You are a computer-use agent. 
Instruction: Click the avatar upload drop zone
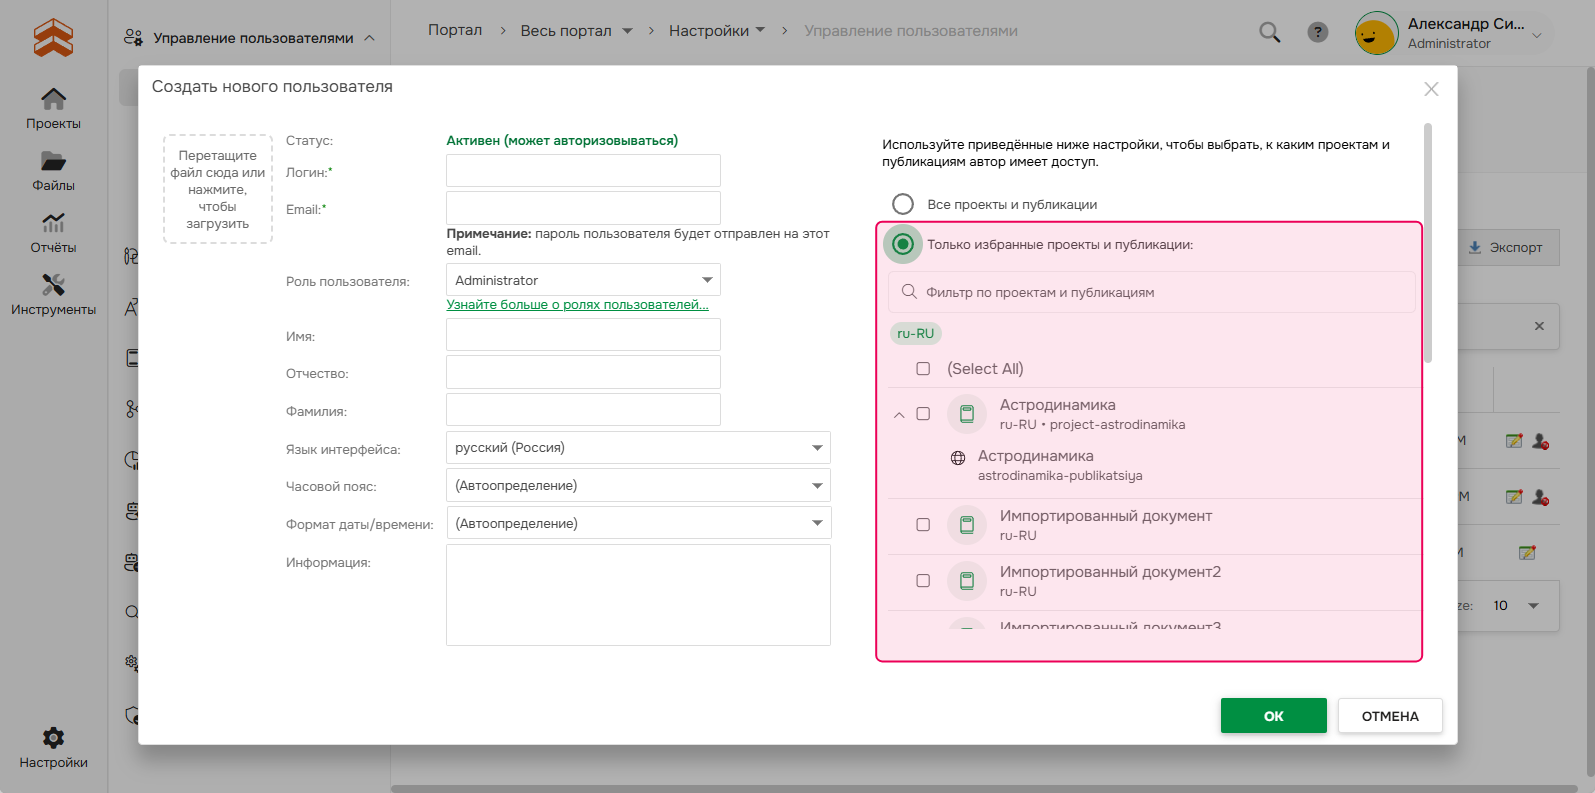tap(218, 189)
